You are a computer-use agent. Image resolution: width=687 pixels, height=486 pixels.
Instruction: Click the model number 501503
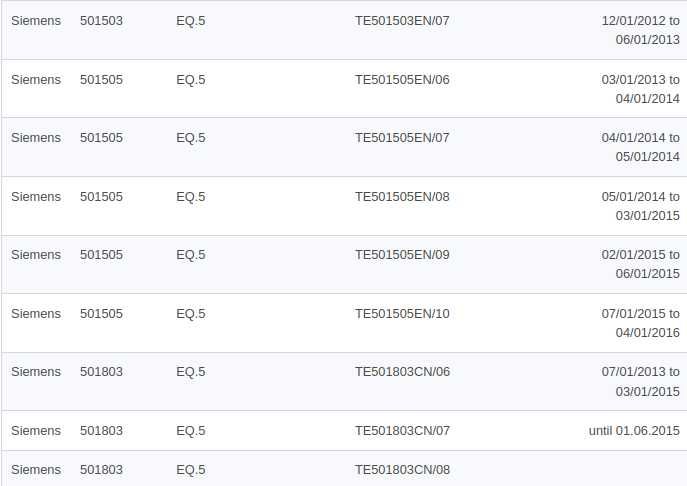pyautogui.click(x=101, y=21)
